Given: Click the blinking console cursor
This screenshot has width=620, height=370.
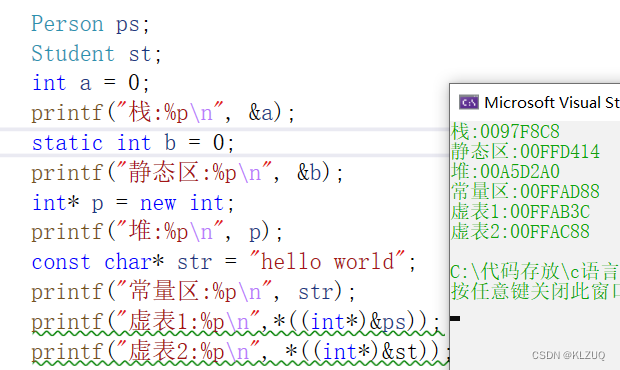Looking at the screenshot, I should click(455, 318).
